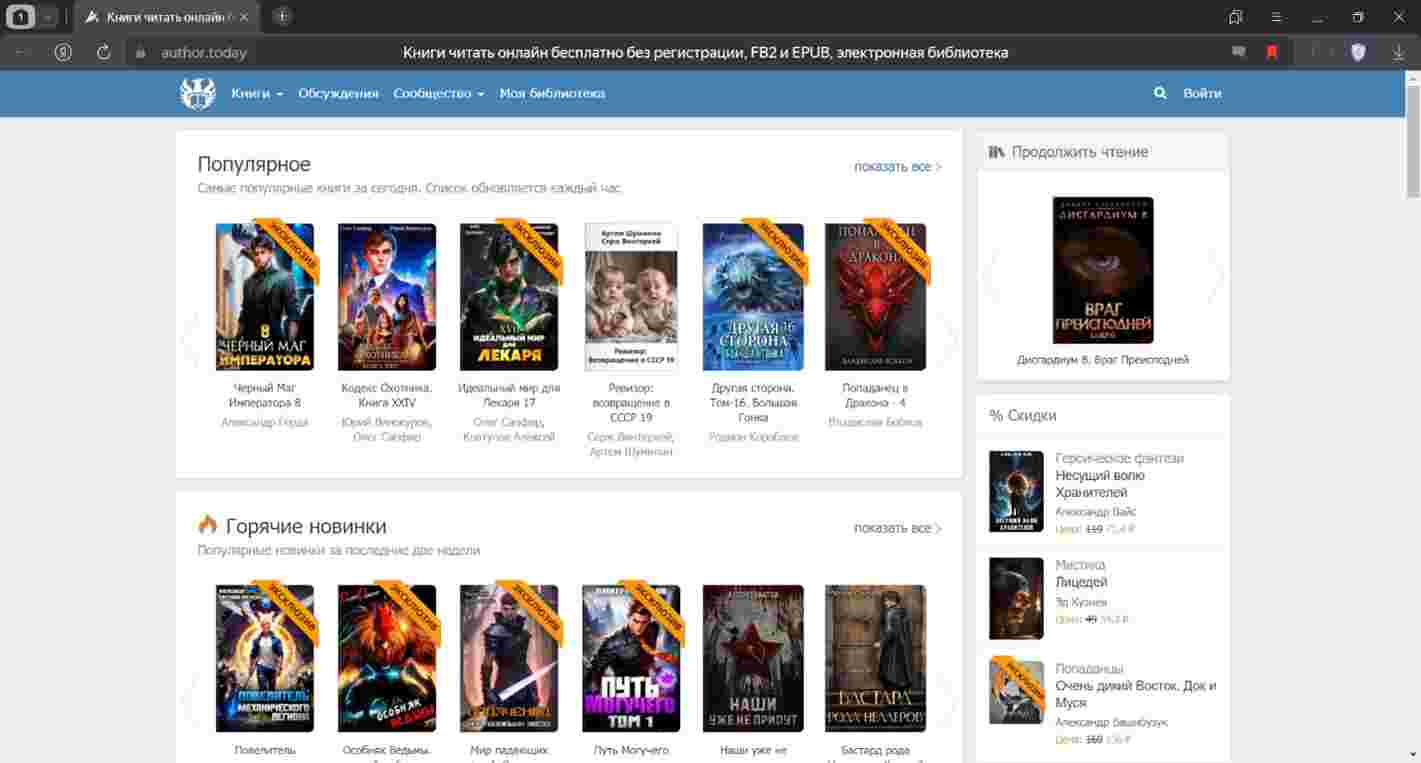Open the Особняк Ведьмы book cover

pos(387,658)
